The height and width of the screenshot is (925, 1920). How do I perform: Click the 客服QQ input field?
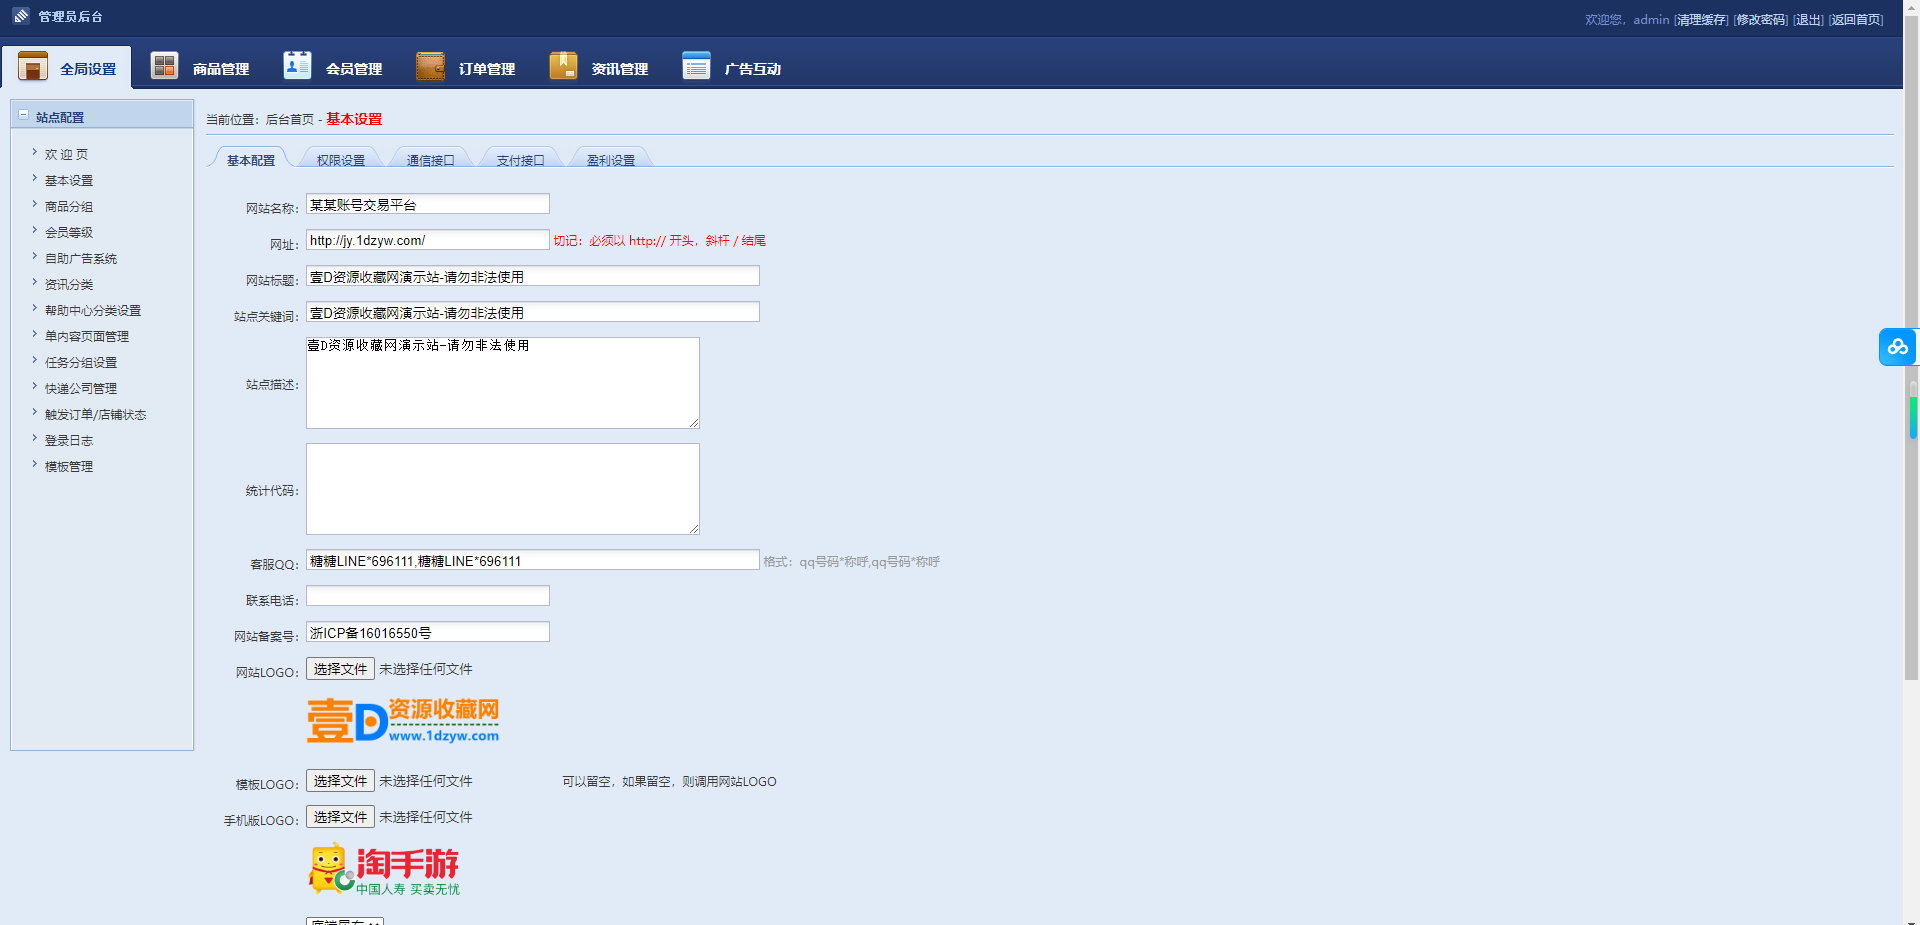[532, 561]
